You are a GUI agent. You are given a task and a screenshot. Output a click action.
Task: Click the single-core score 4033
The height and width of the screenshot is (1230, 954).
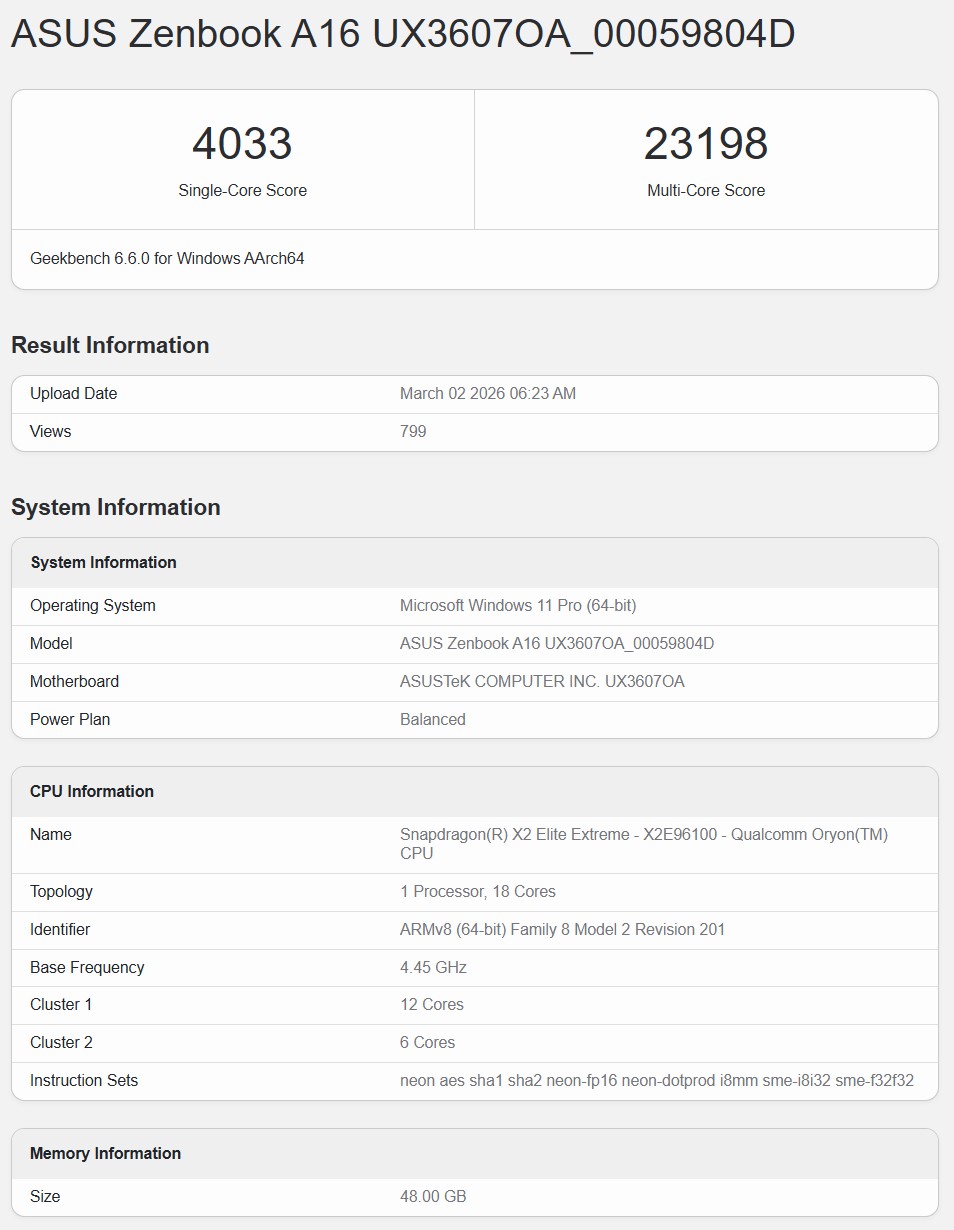[242, 143]
